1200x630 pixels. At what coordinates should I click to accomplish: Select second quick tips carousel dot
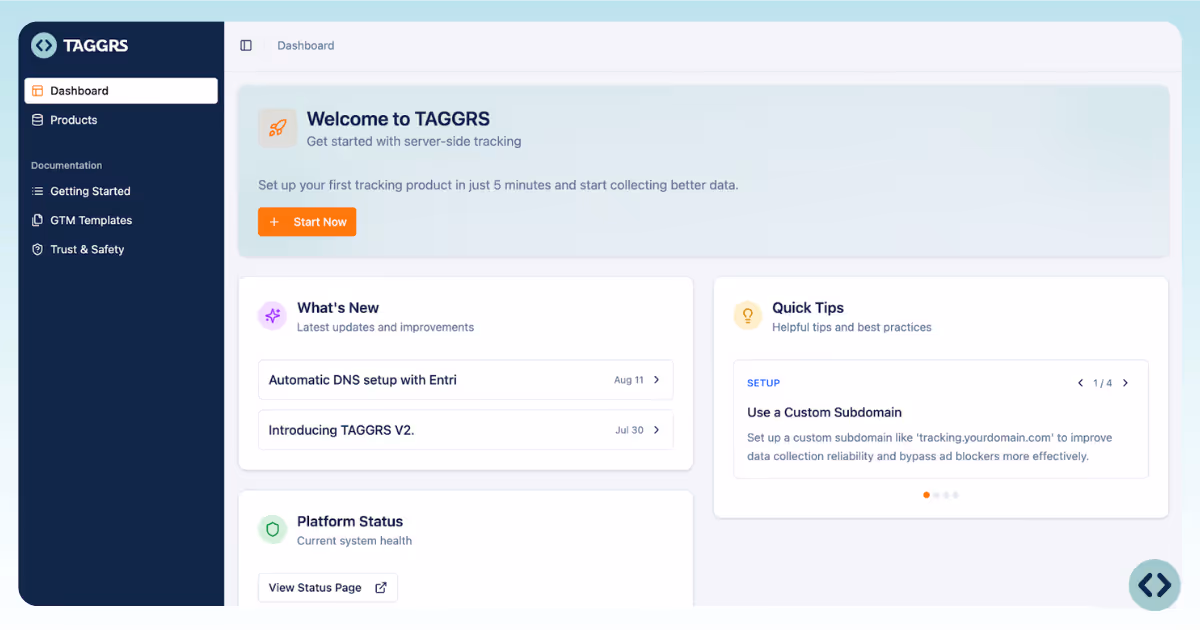click(937, 495)
